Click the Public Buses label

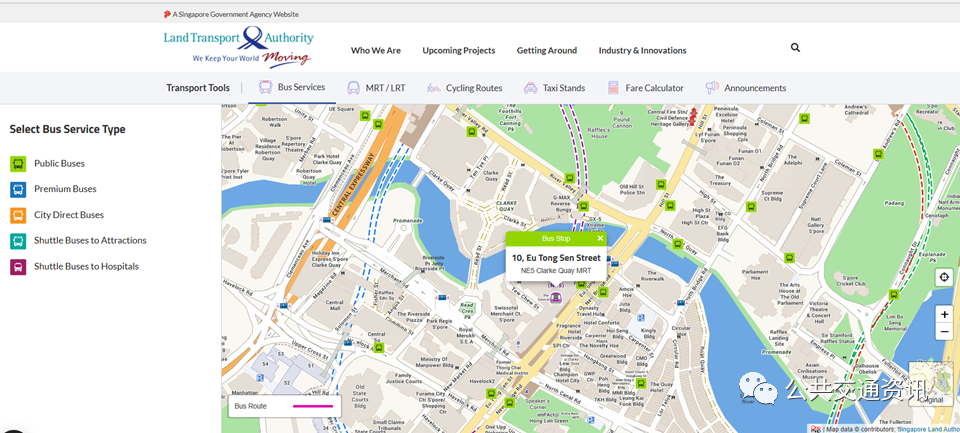point(59,164)
